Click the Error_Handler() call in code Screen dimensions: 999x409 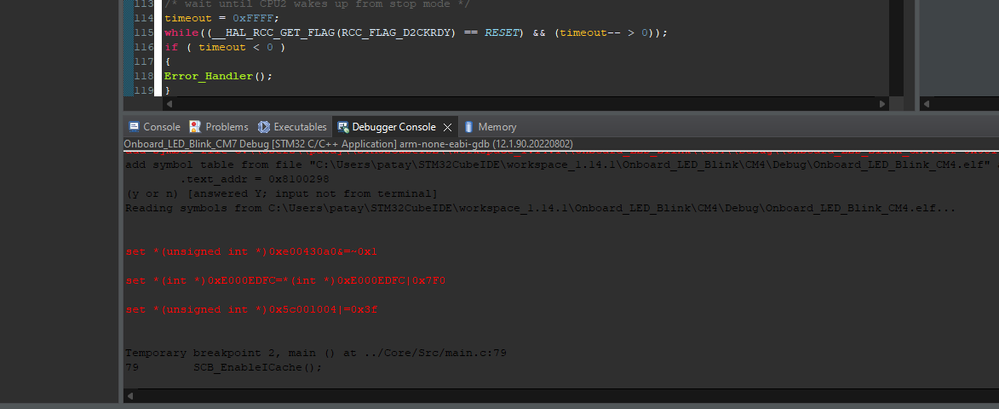coord(218,76)
